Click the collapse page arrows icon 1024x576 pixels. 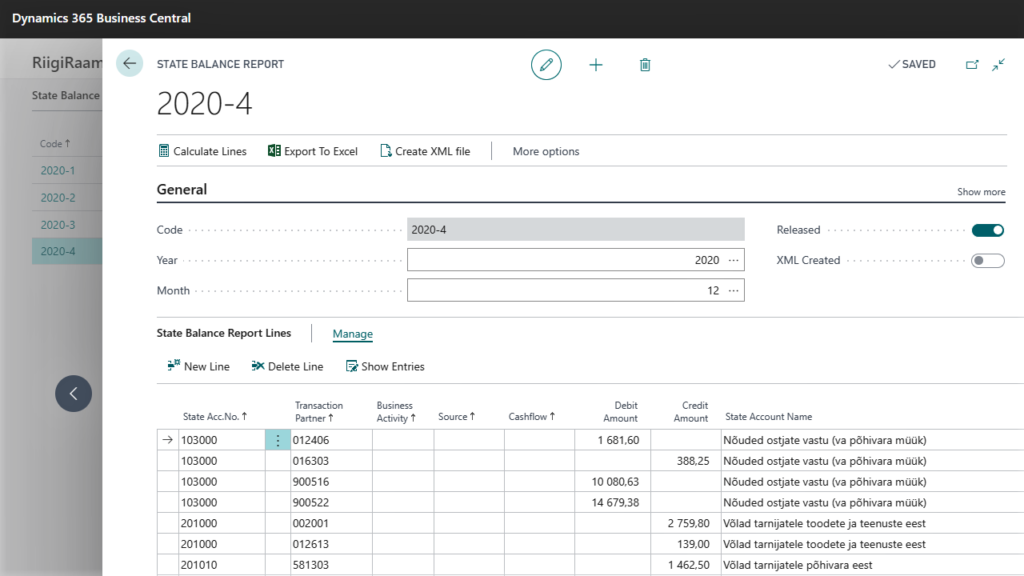point(998,65)
